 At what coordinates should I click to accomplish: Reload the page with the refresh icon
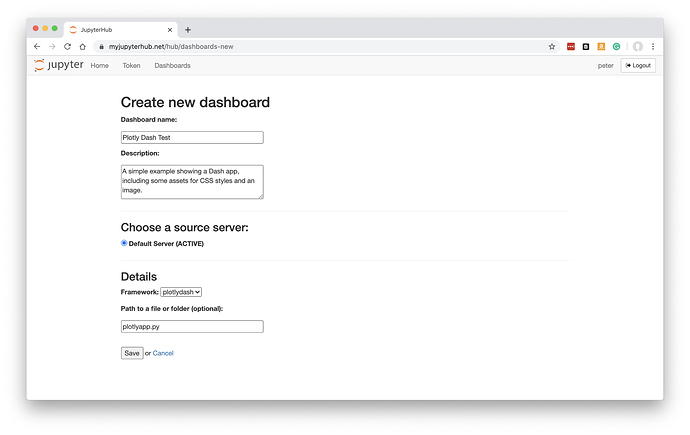click(x=67, y=47)
